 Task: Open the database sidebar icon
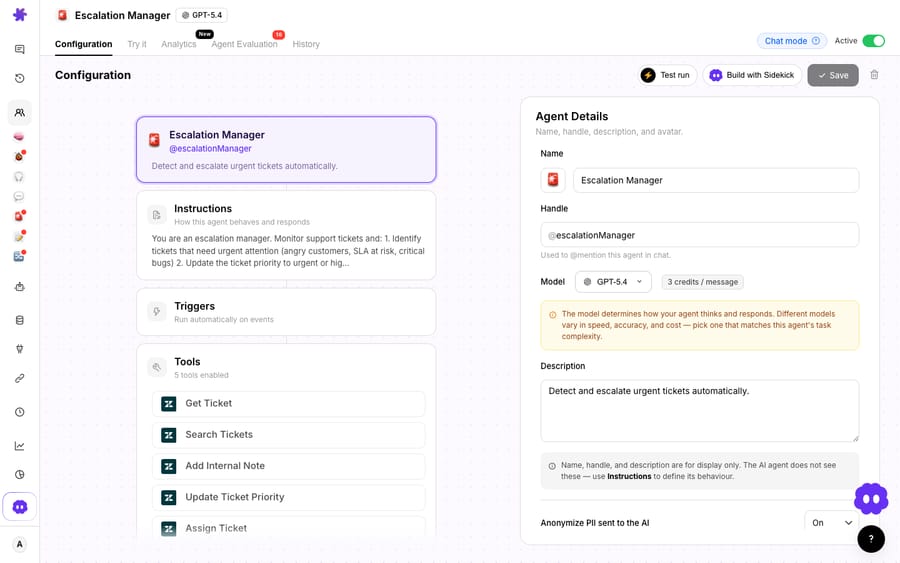[x=20, y=320]
